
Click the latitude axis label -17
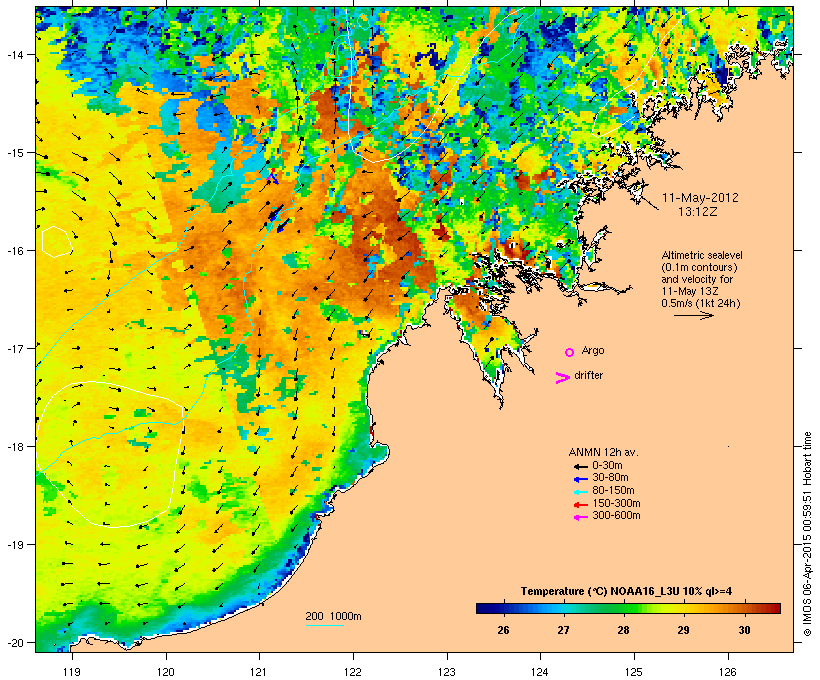coord(14,348)
